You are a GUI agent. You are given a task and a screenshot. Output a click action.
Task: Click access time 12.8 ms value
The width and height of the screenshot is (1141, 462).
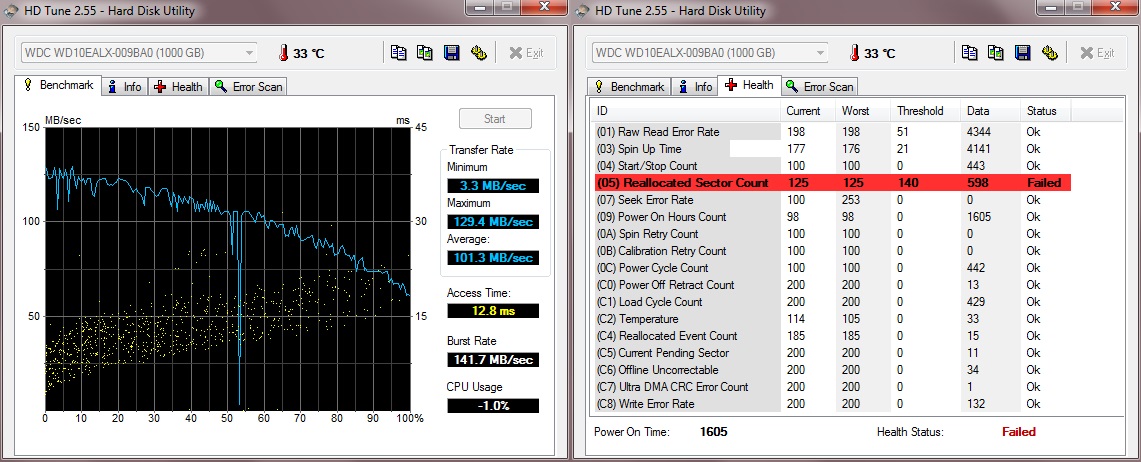[493, 311]
